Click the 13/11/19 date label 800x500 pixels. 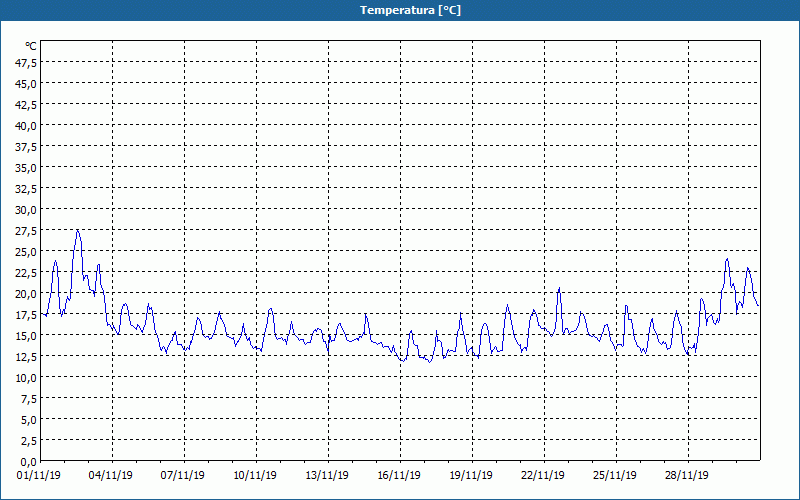point(327,475)
